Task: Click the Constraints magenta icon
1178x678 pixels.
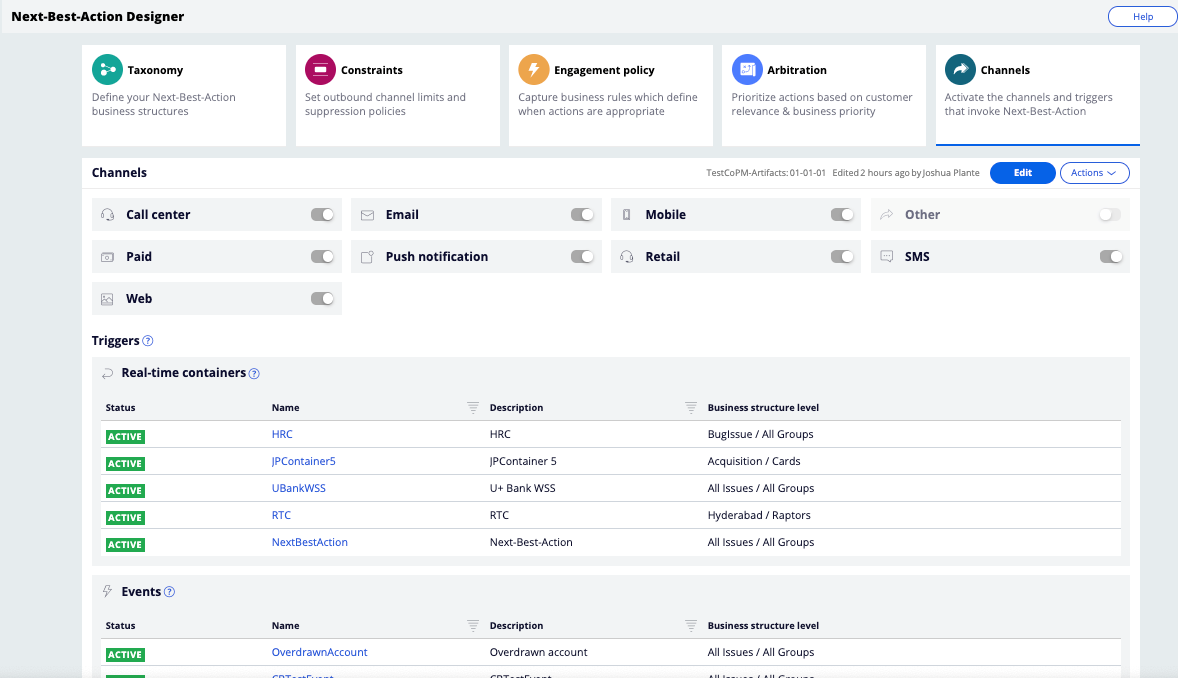Action: (320, 70)
